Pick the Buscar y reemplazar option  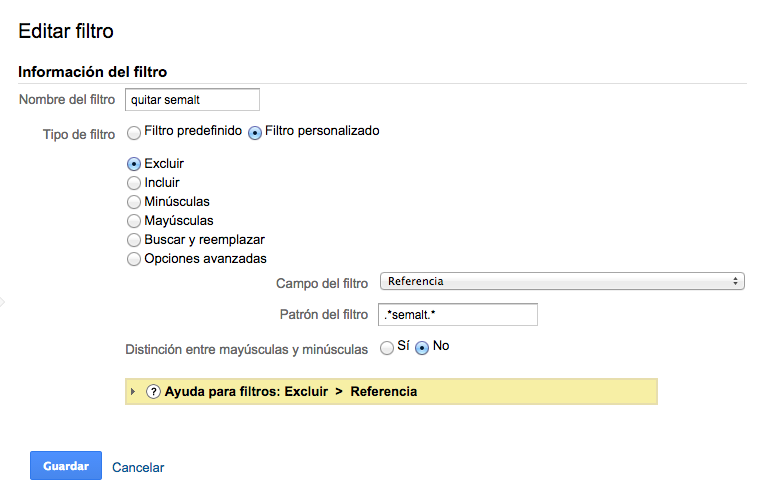(x=134, y=240)
